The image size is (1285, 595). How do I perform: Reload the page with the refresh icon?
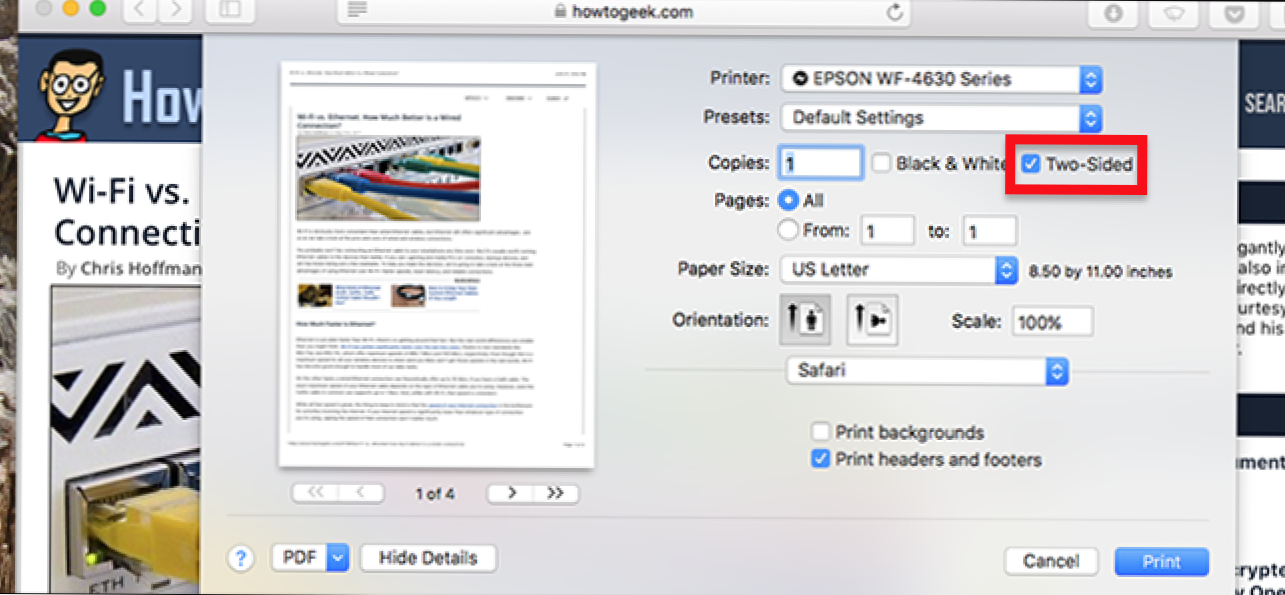[x=895, y=12]
